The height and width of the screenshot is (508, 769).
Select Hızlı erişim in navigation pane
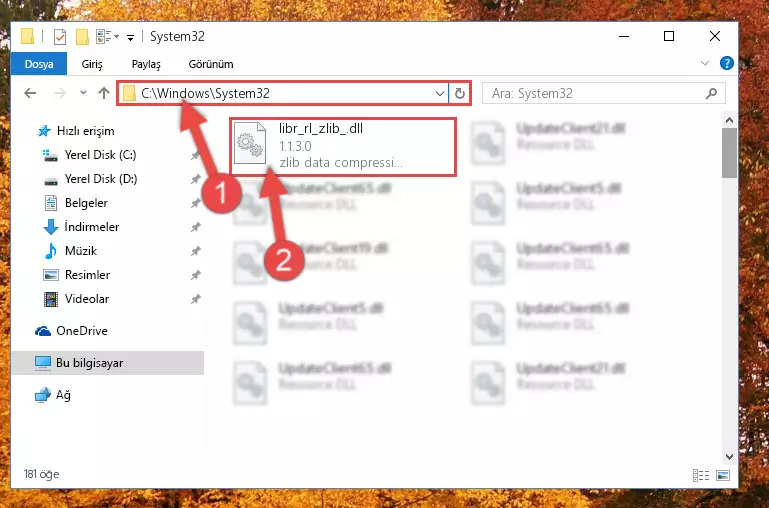click(x=85, y=131)
